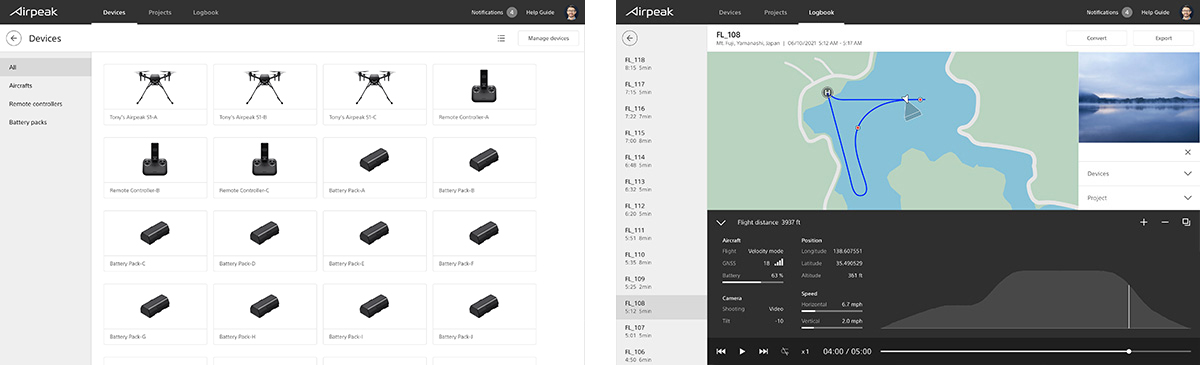Zoom in with the plus icon

(x=1143, y=222)
